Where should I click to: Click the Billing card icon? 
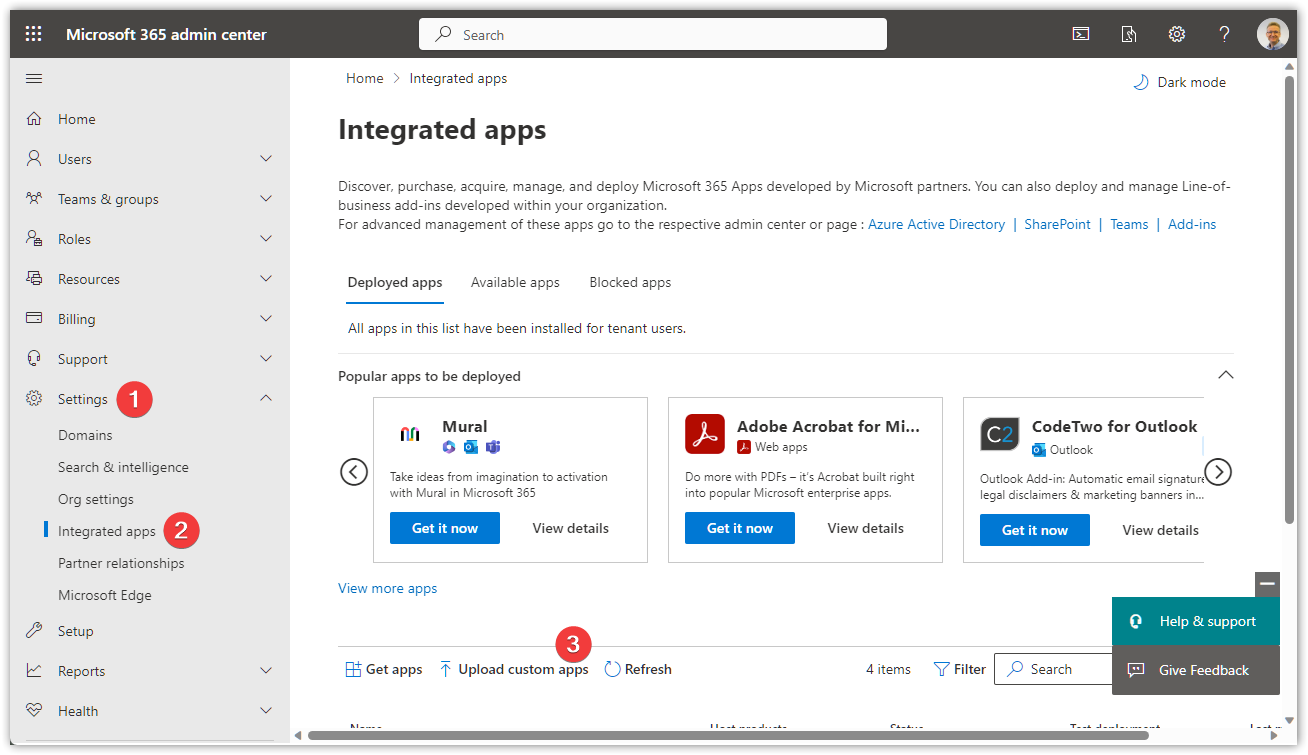[34, 318]
